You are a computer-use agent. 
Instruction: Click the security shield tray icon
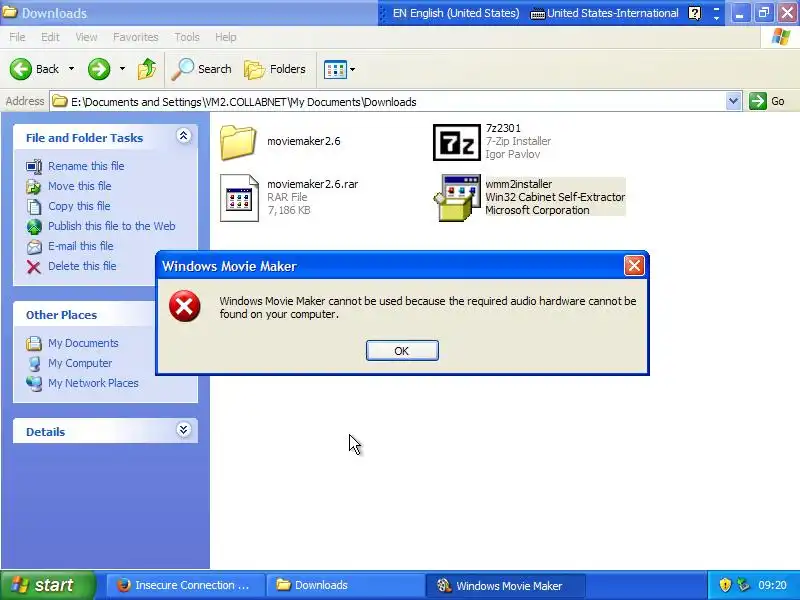click(x=725, y=585)
